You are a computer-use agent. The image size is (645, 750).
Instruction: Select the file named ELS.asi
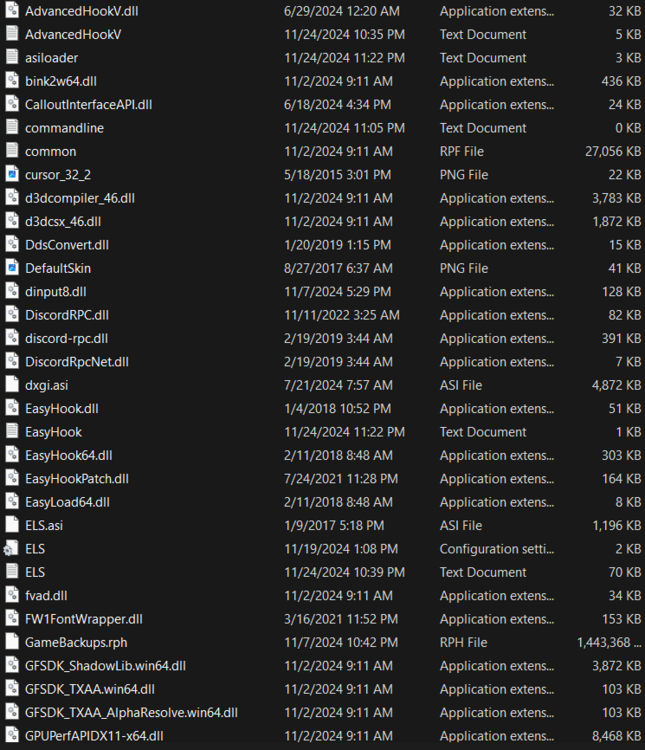point(44,526)
